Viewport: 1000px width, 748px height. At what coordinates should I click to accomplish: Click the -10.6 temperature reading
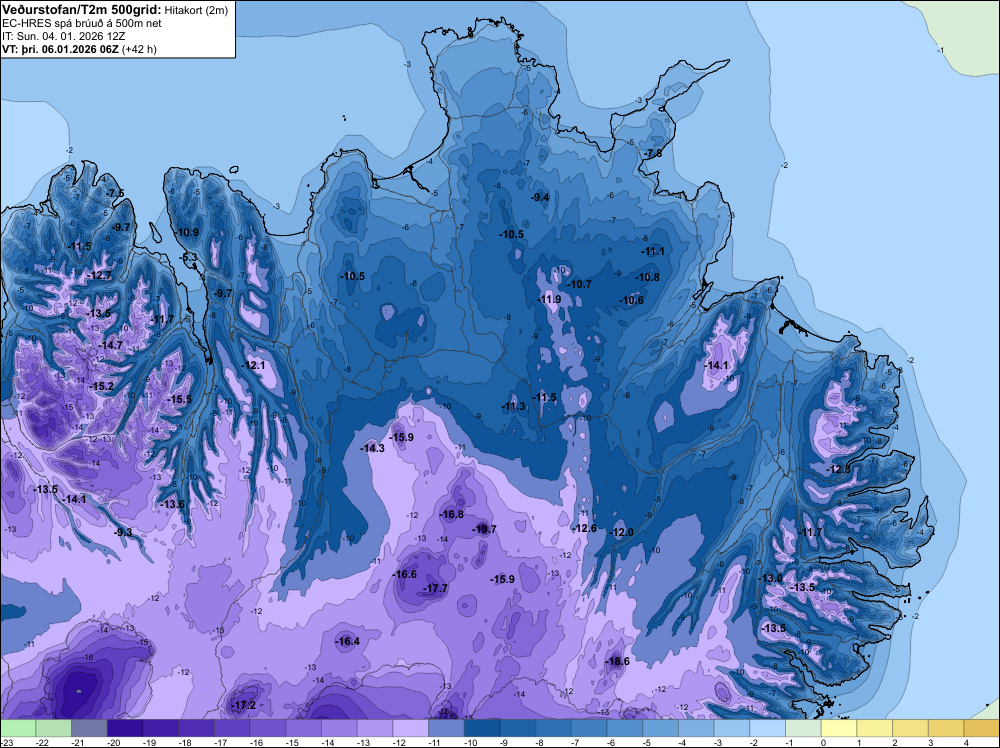click(x=632, y=300)
